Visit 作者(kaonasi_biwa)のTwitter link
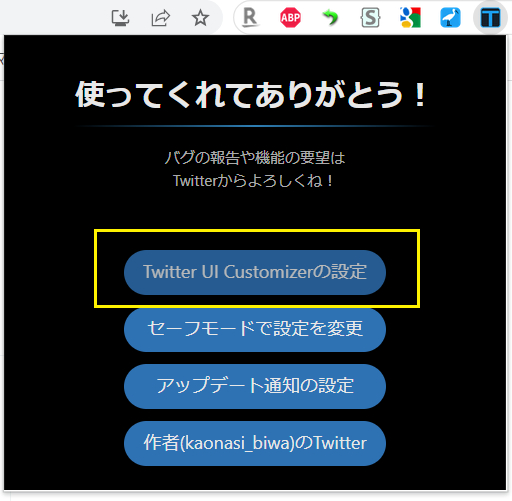512x501 pixels. click(255, 443)
